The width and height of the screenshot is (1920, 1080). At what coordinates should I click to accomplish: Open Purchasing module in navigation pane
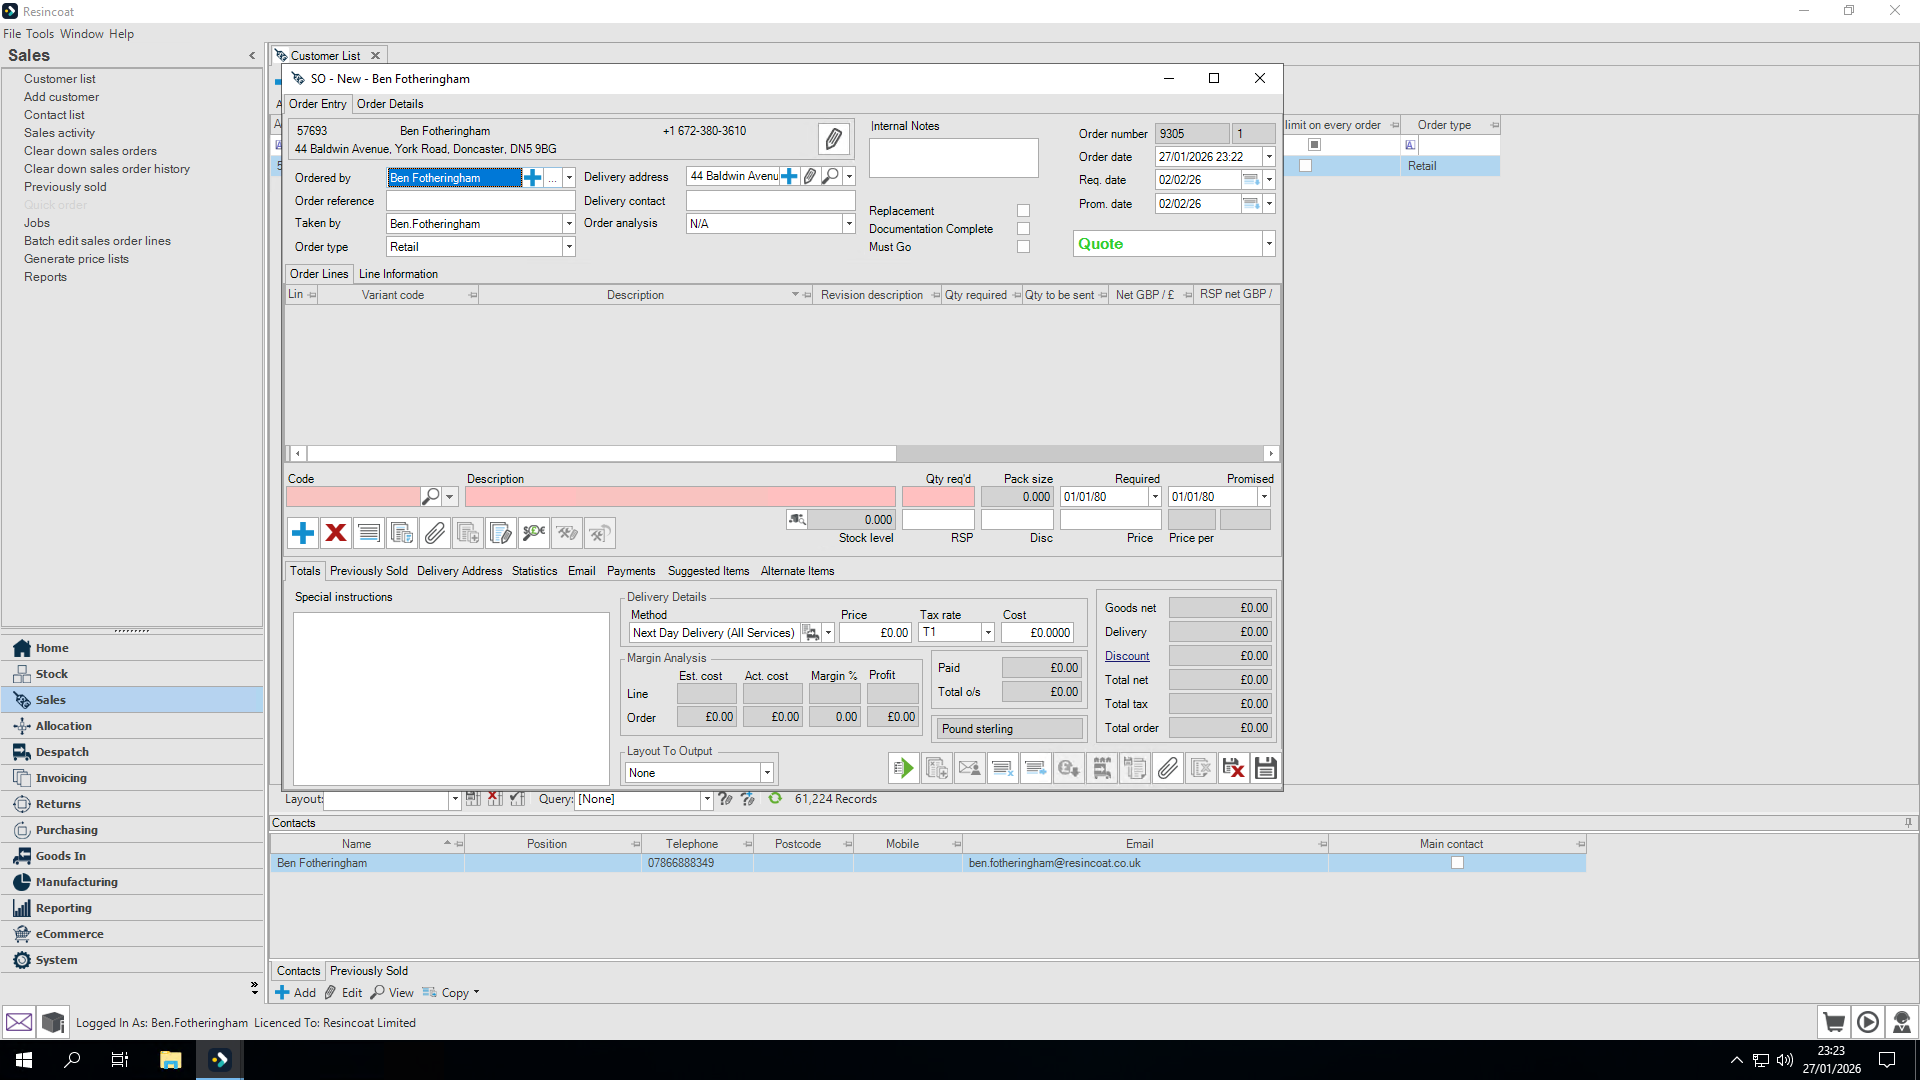[67, 830]
